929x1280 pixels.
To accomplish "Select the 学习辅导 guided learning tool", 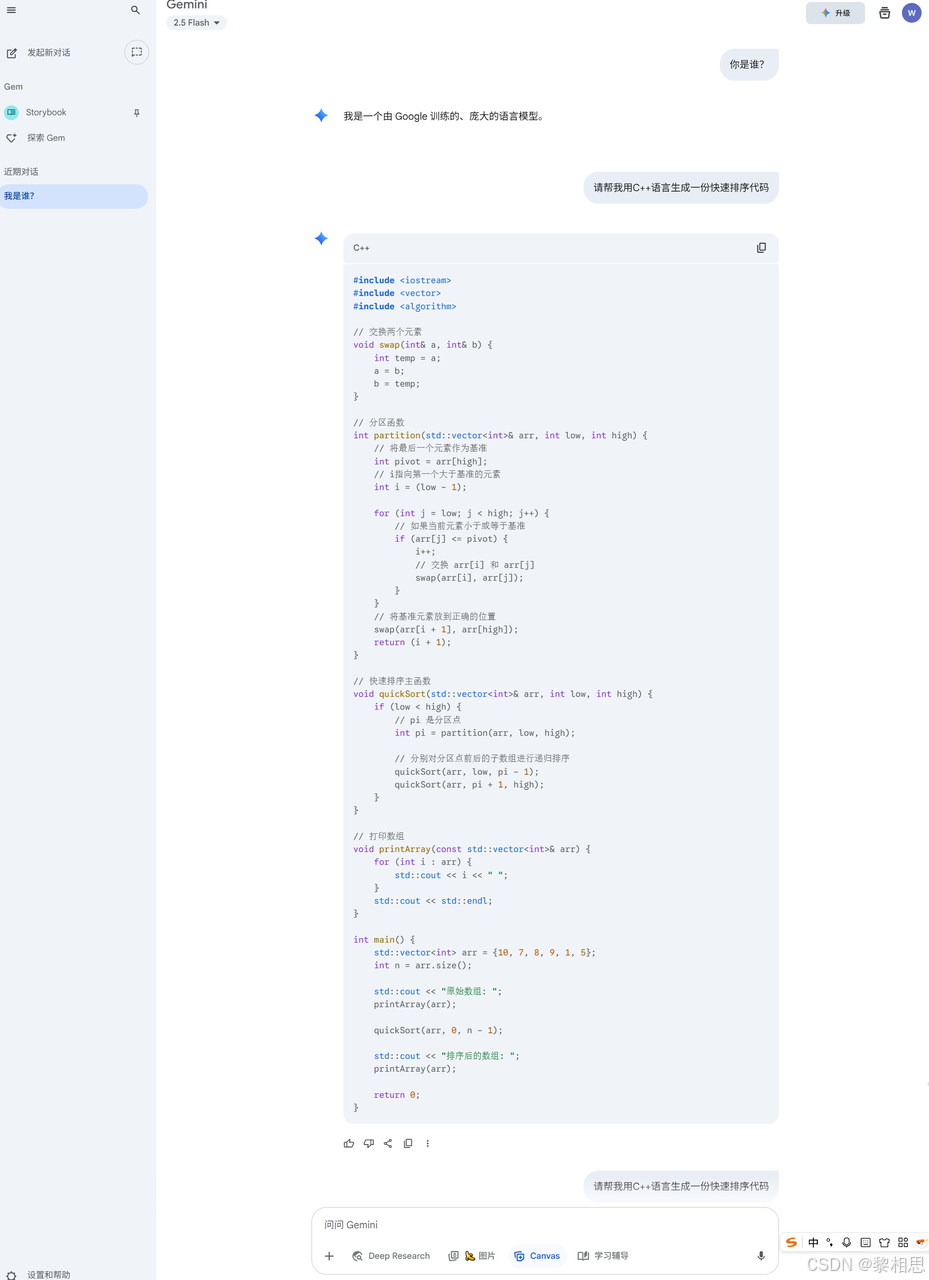I will [x=603, y=1256].
